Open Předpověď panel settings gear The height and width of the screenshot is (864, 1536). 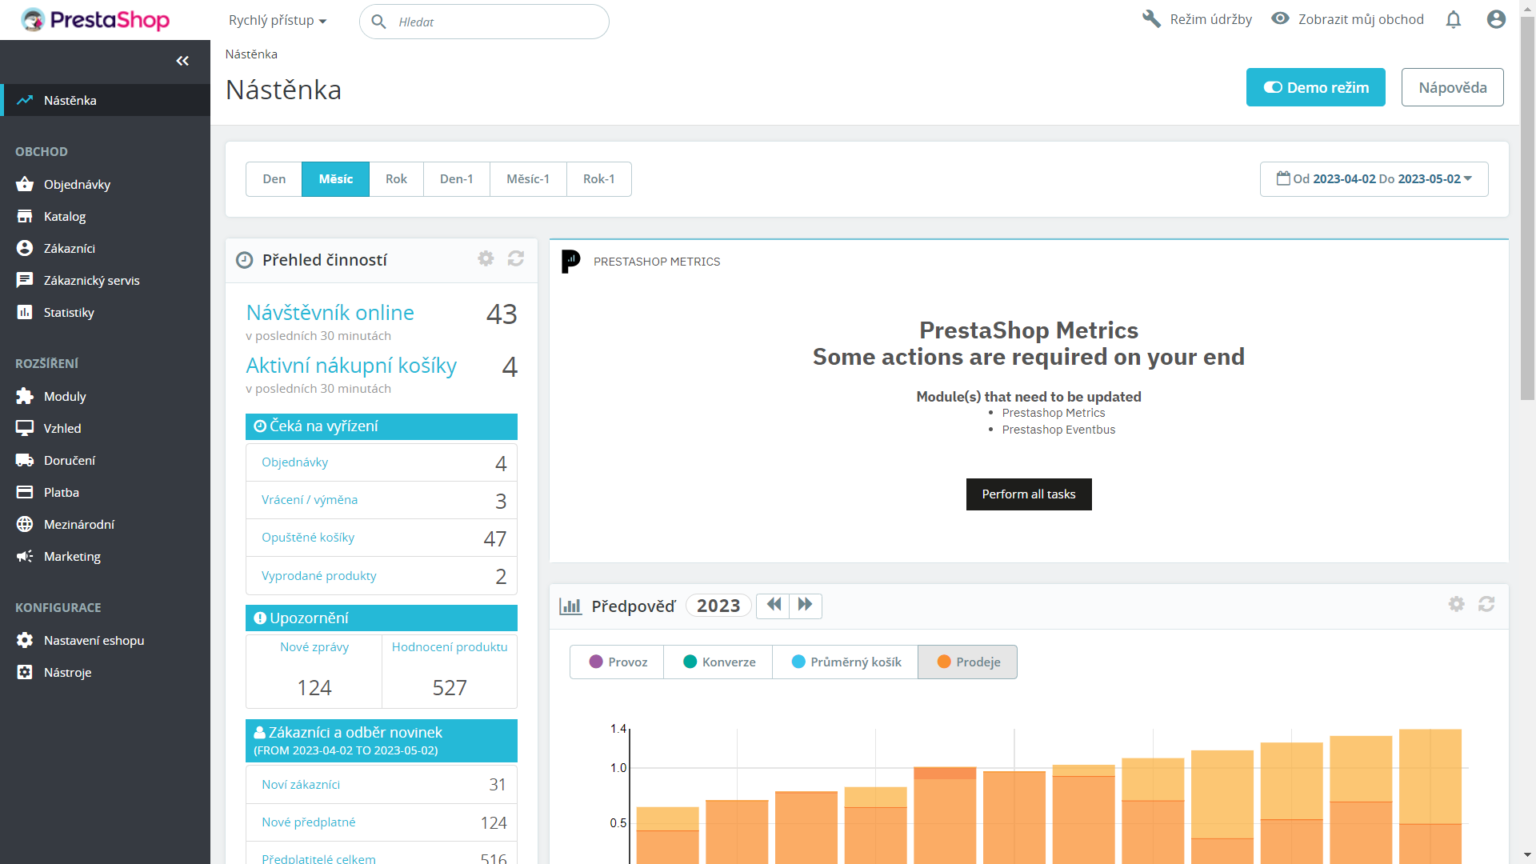tap(1456, 604)
